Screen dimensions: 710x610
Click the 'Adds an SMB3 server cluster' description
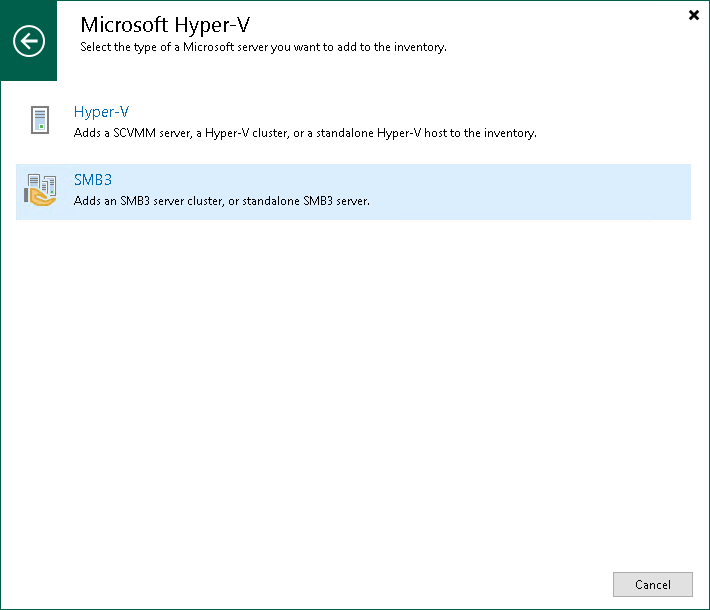pos(222,201)
